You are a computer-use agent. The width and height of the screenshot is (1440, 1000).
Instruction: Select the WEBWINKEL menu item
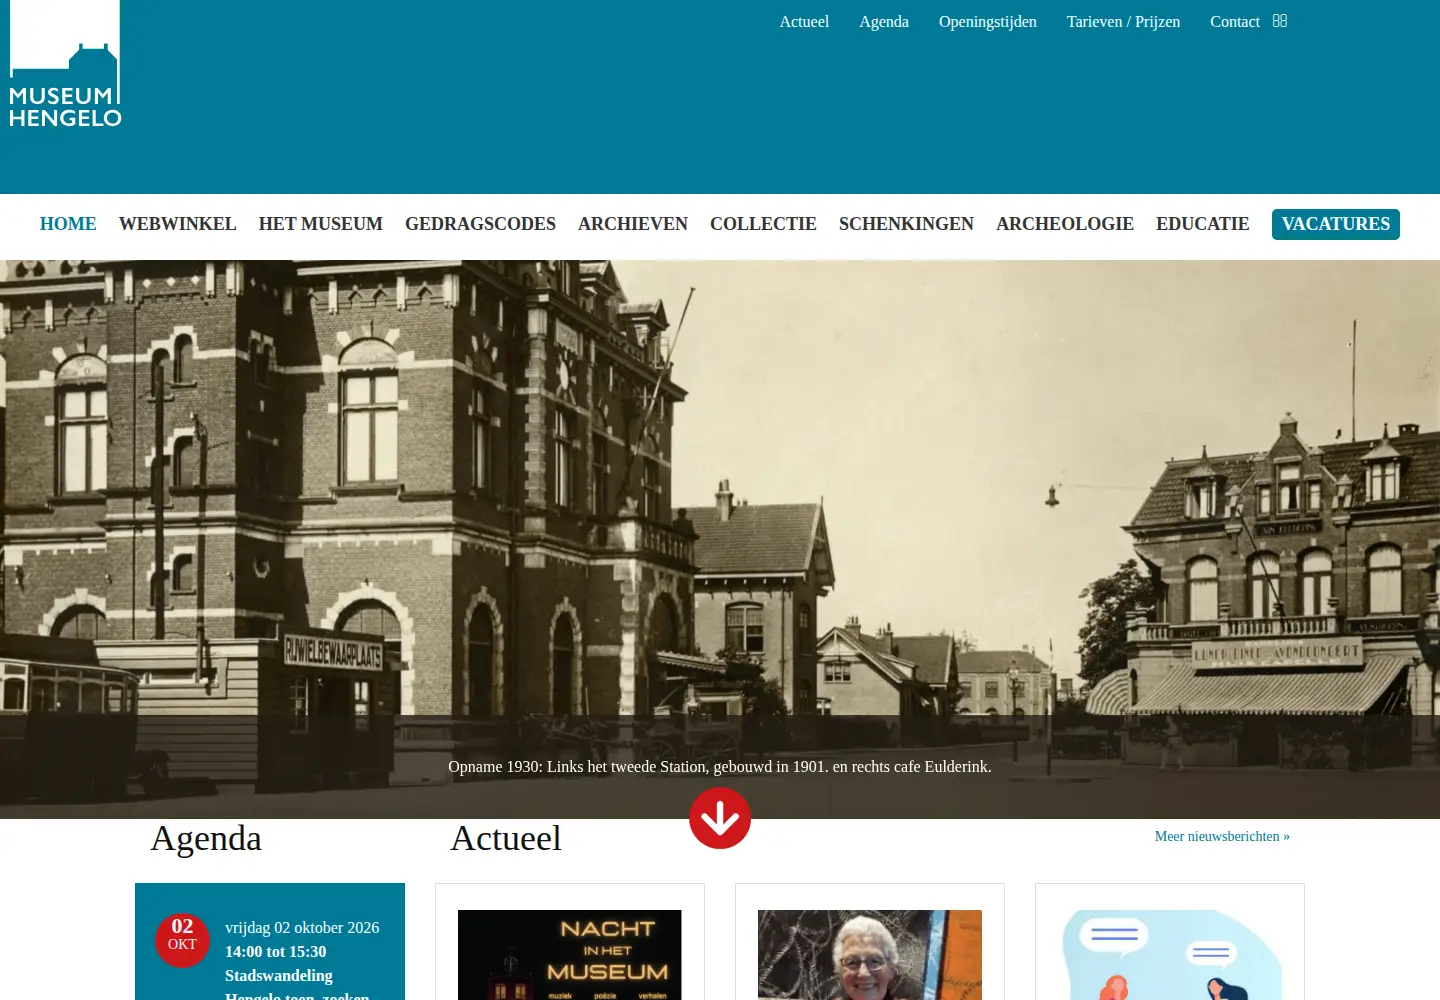coord(178,224)
